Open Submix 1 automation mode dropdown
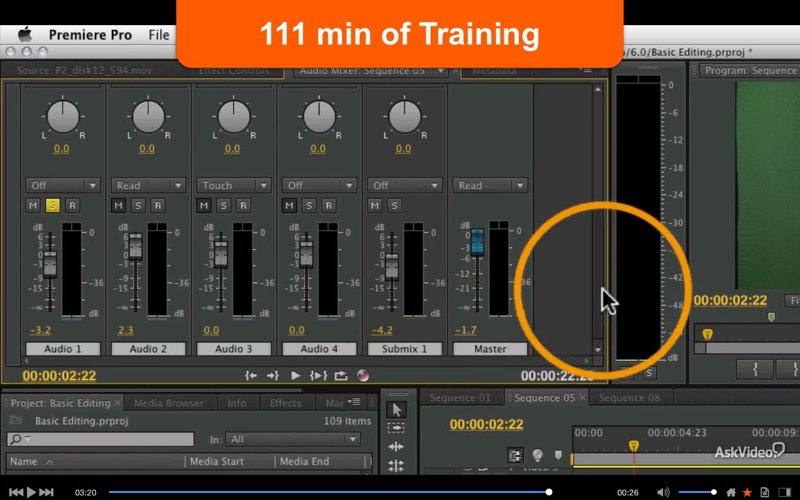 tap(405, 185)
